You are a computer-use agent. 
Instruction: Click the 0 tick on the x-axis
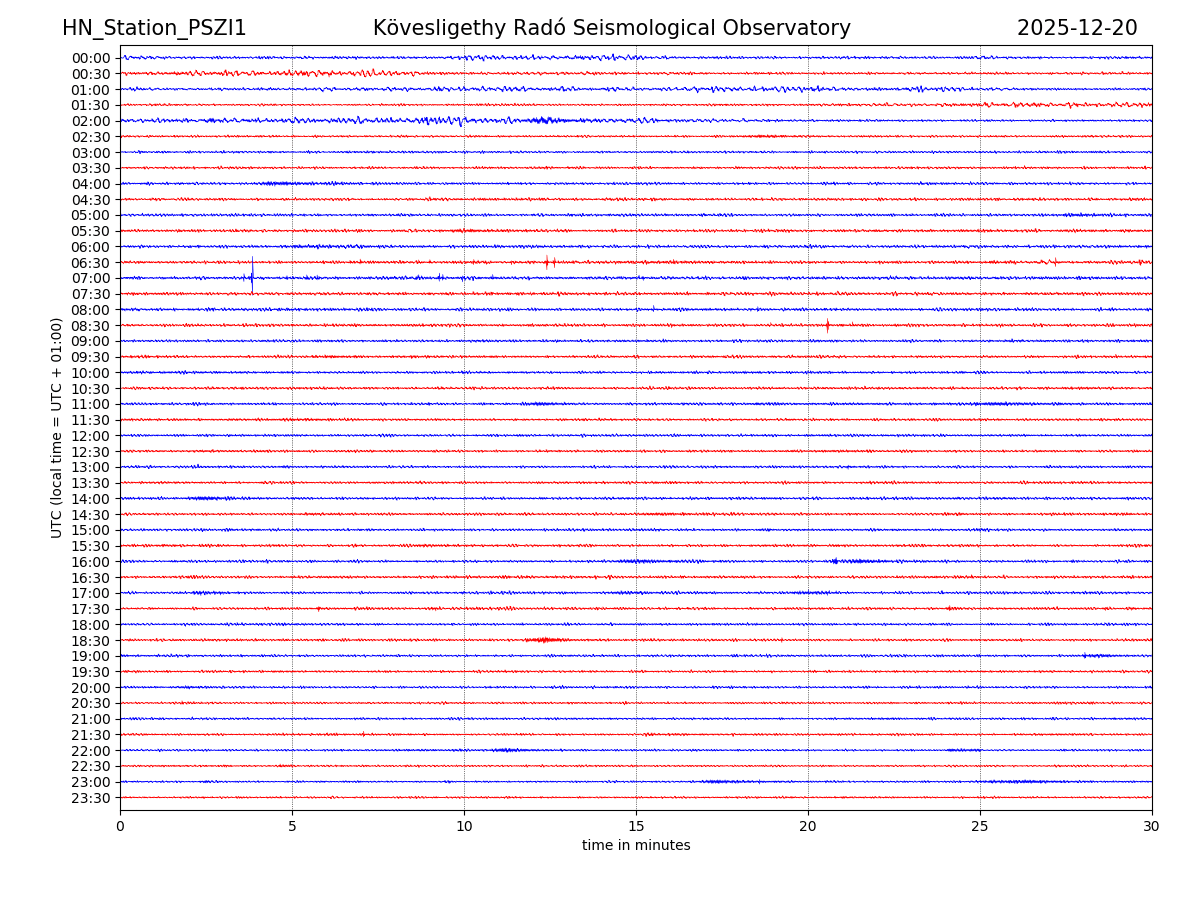[120, 826]
